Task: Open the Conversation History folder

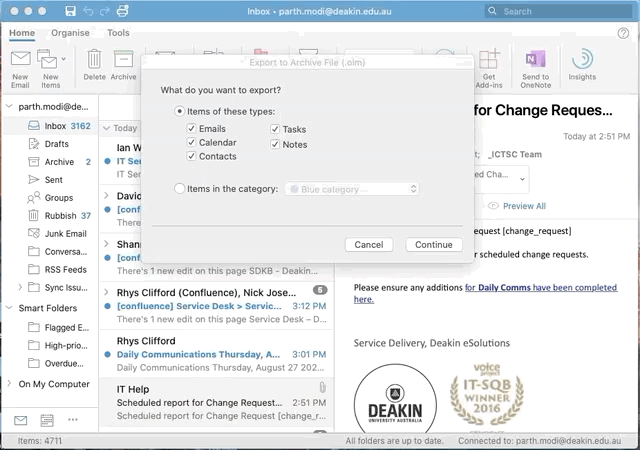Action: [x=51, y=252]
